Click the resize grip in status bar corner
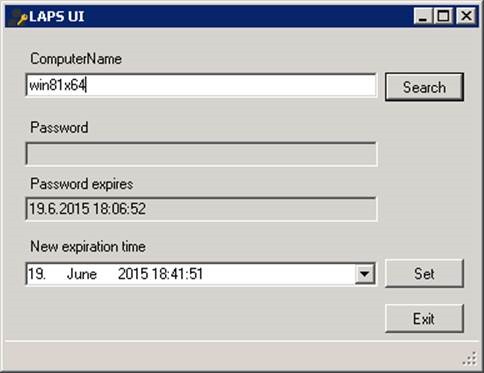The image size is (484, 373). point(470,359)
